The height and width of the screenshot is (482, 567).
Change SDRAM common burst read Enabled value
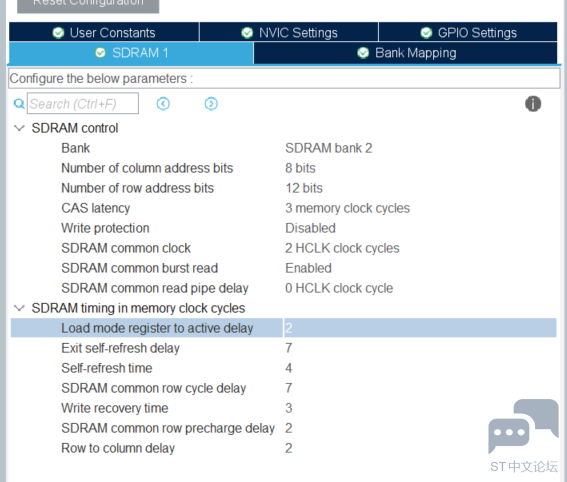[x=308, y=268]
